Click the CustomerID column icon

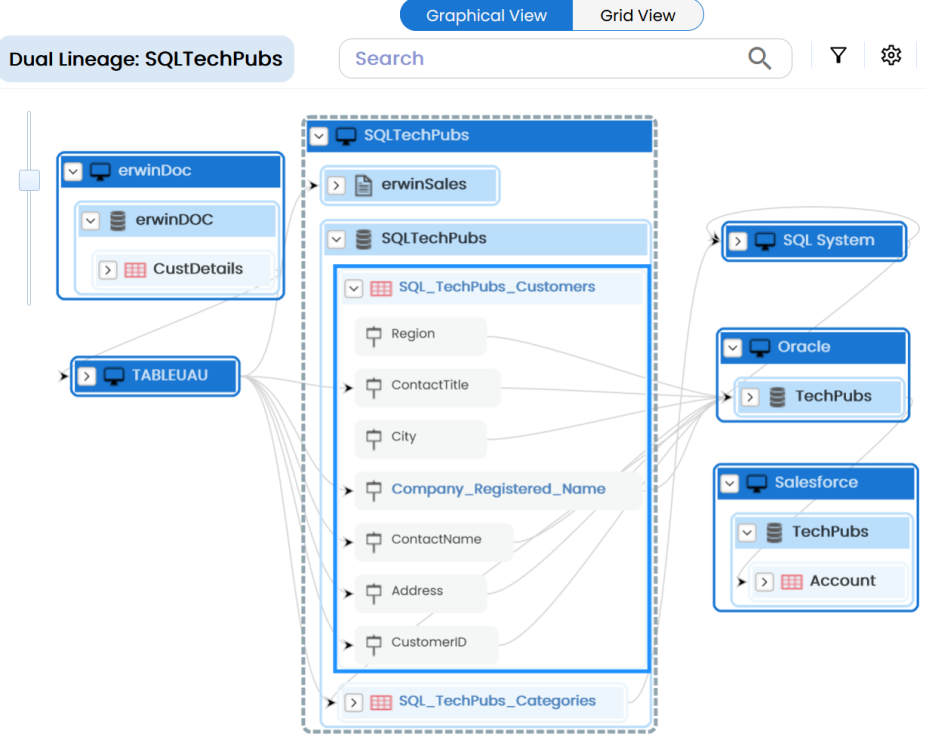click(373, 644)
